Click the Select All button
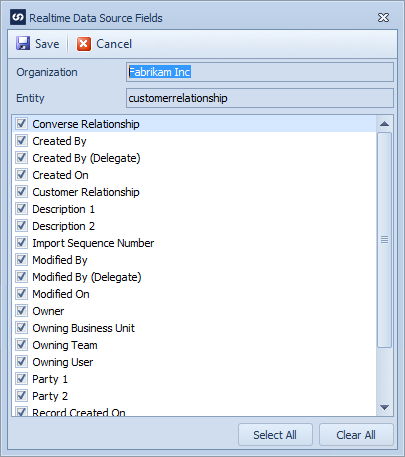Image resolution: width=405 pixels, height=457 pixels. 275,435
